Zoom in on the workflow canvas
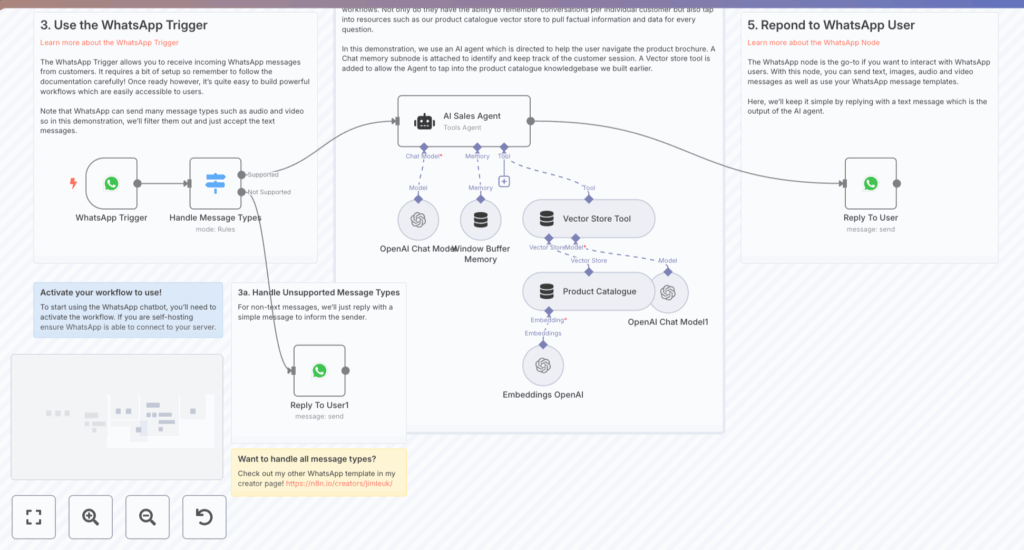Screen dimensions: 1024x550 point(90,517)
